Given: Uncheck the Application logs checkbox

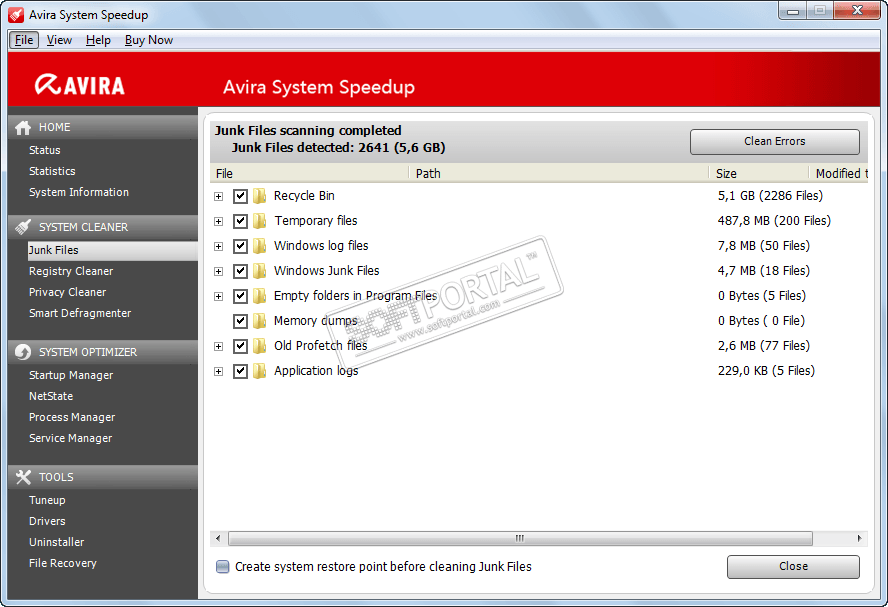Looking at the screenshot, I should [240, 371].
